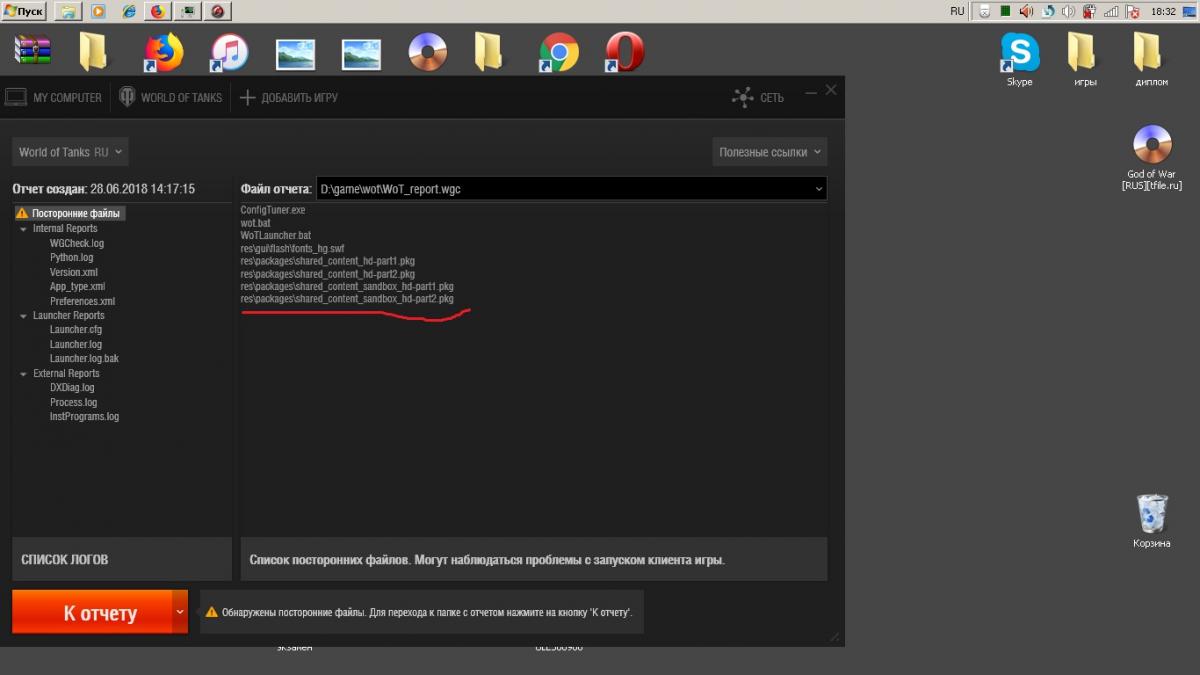Open Python.log in the log tree

pos(72,258)
